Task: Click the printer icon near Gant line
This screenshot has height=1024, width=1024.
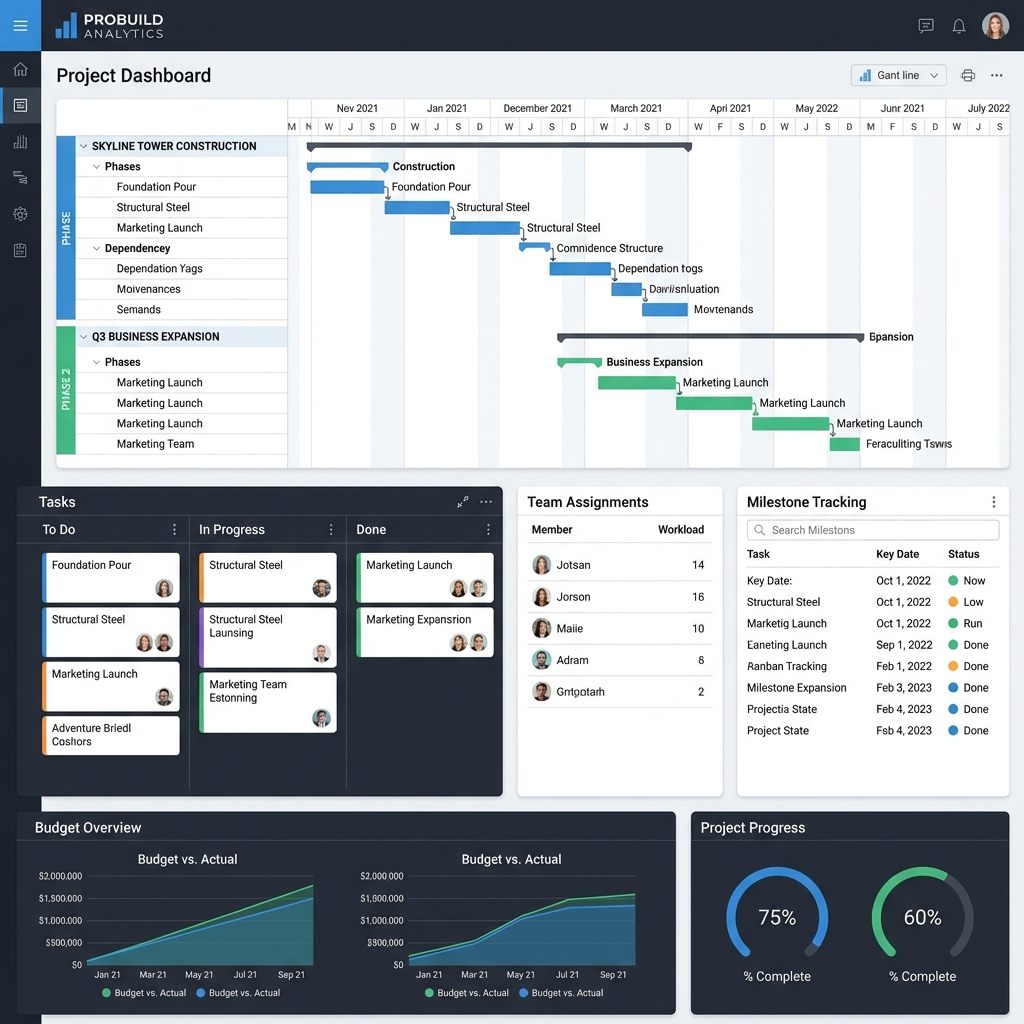Action: (x=967, y=75)
